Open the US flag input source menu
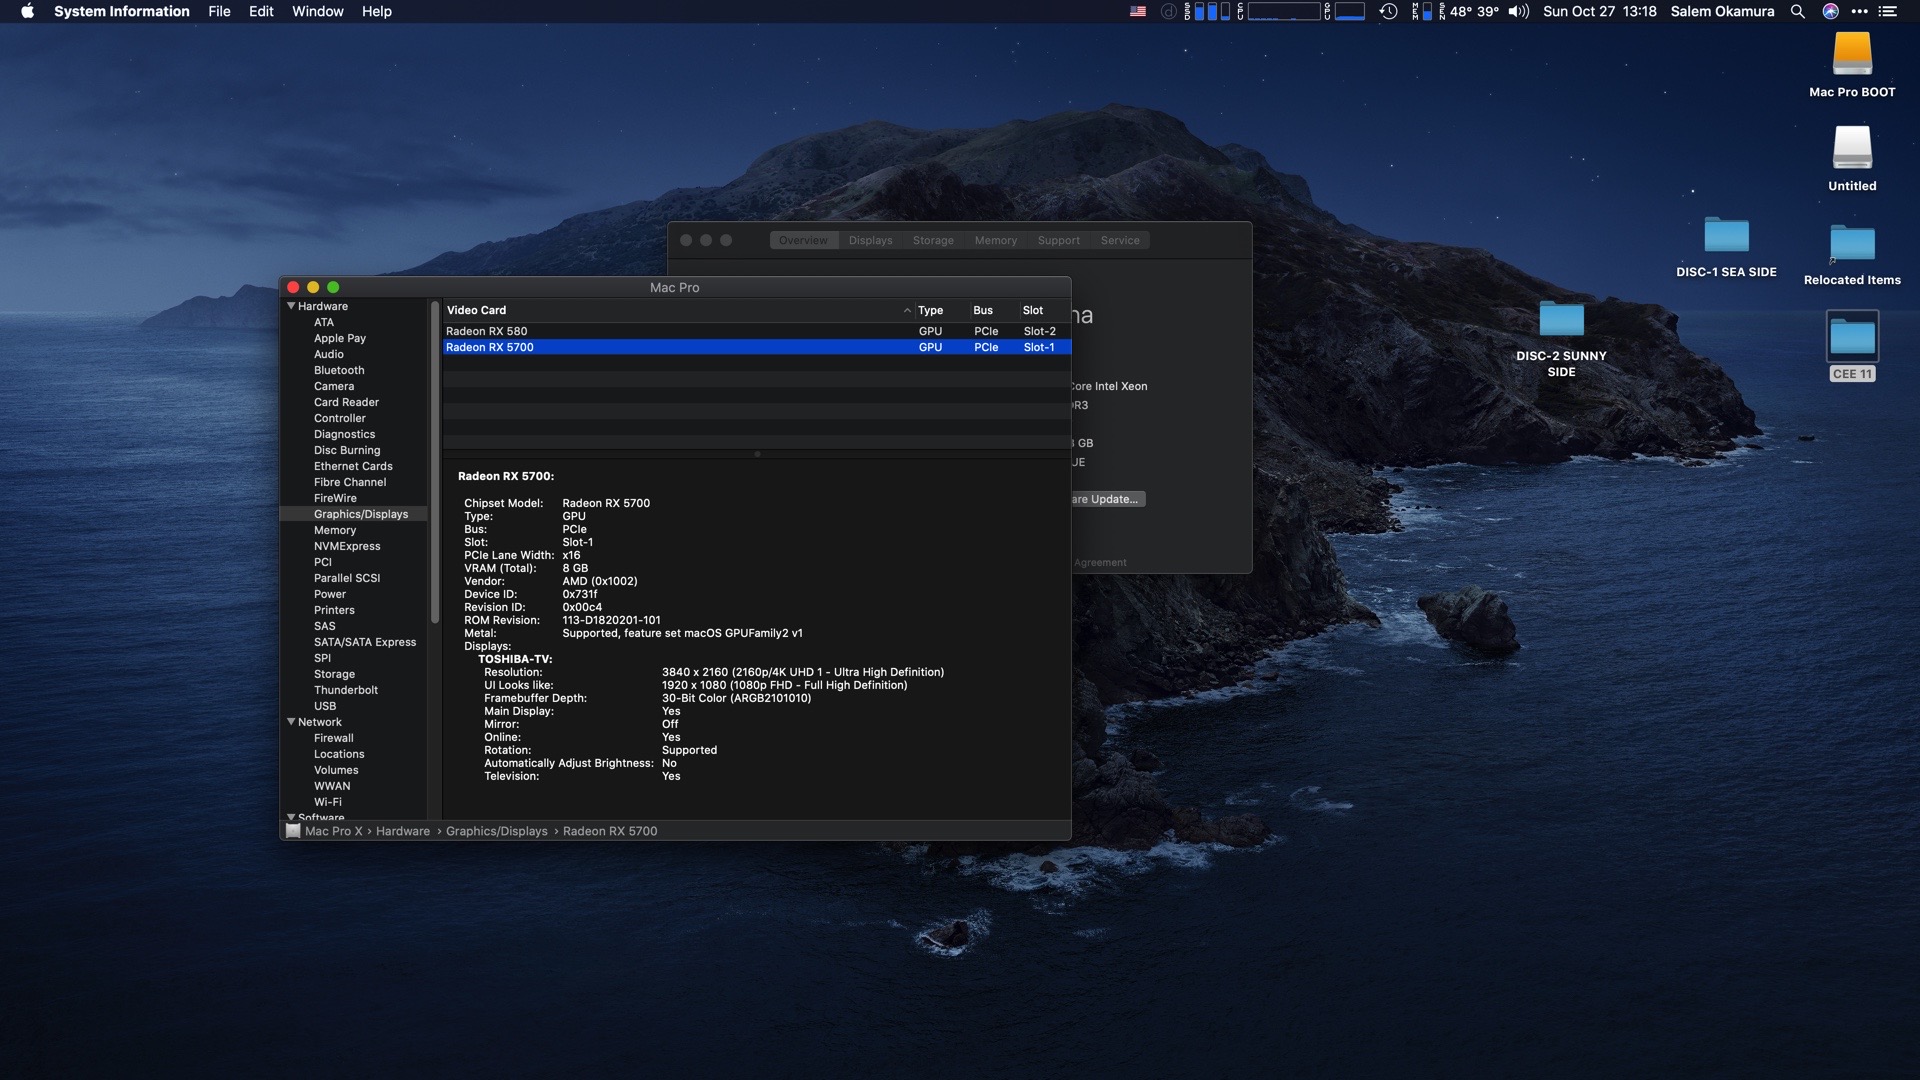 1138,11
